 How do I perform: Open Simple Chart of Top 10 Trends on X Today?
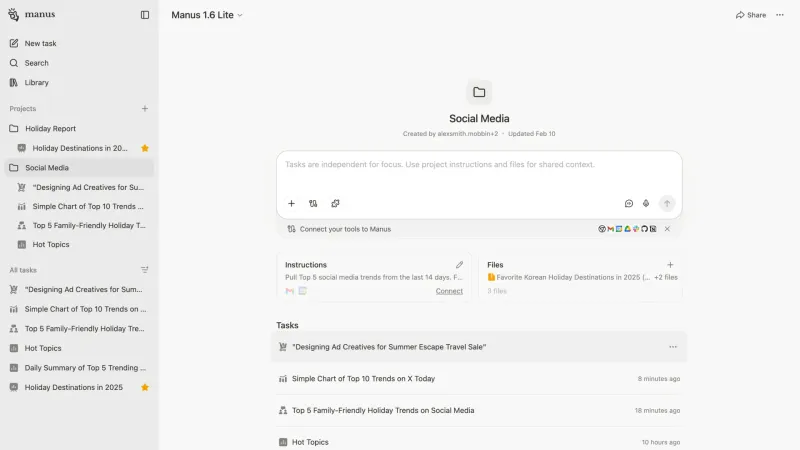click(x=479, y=379)
